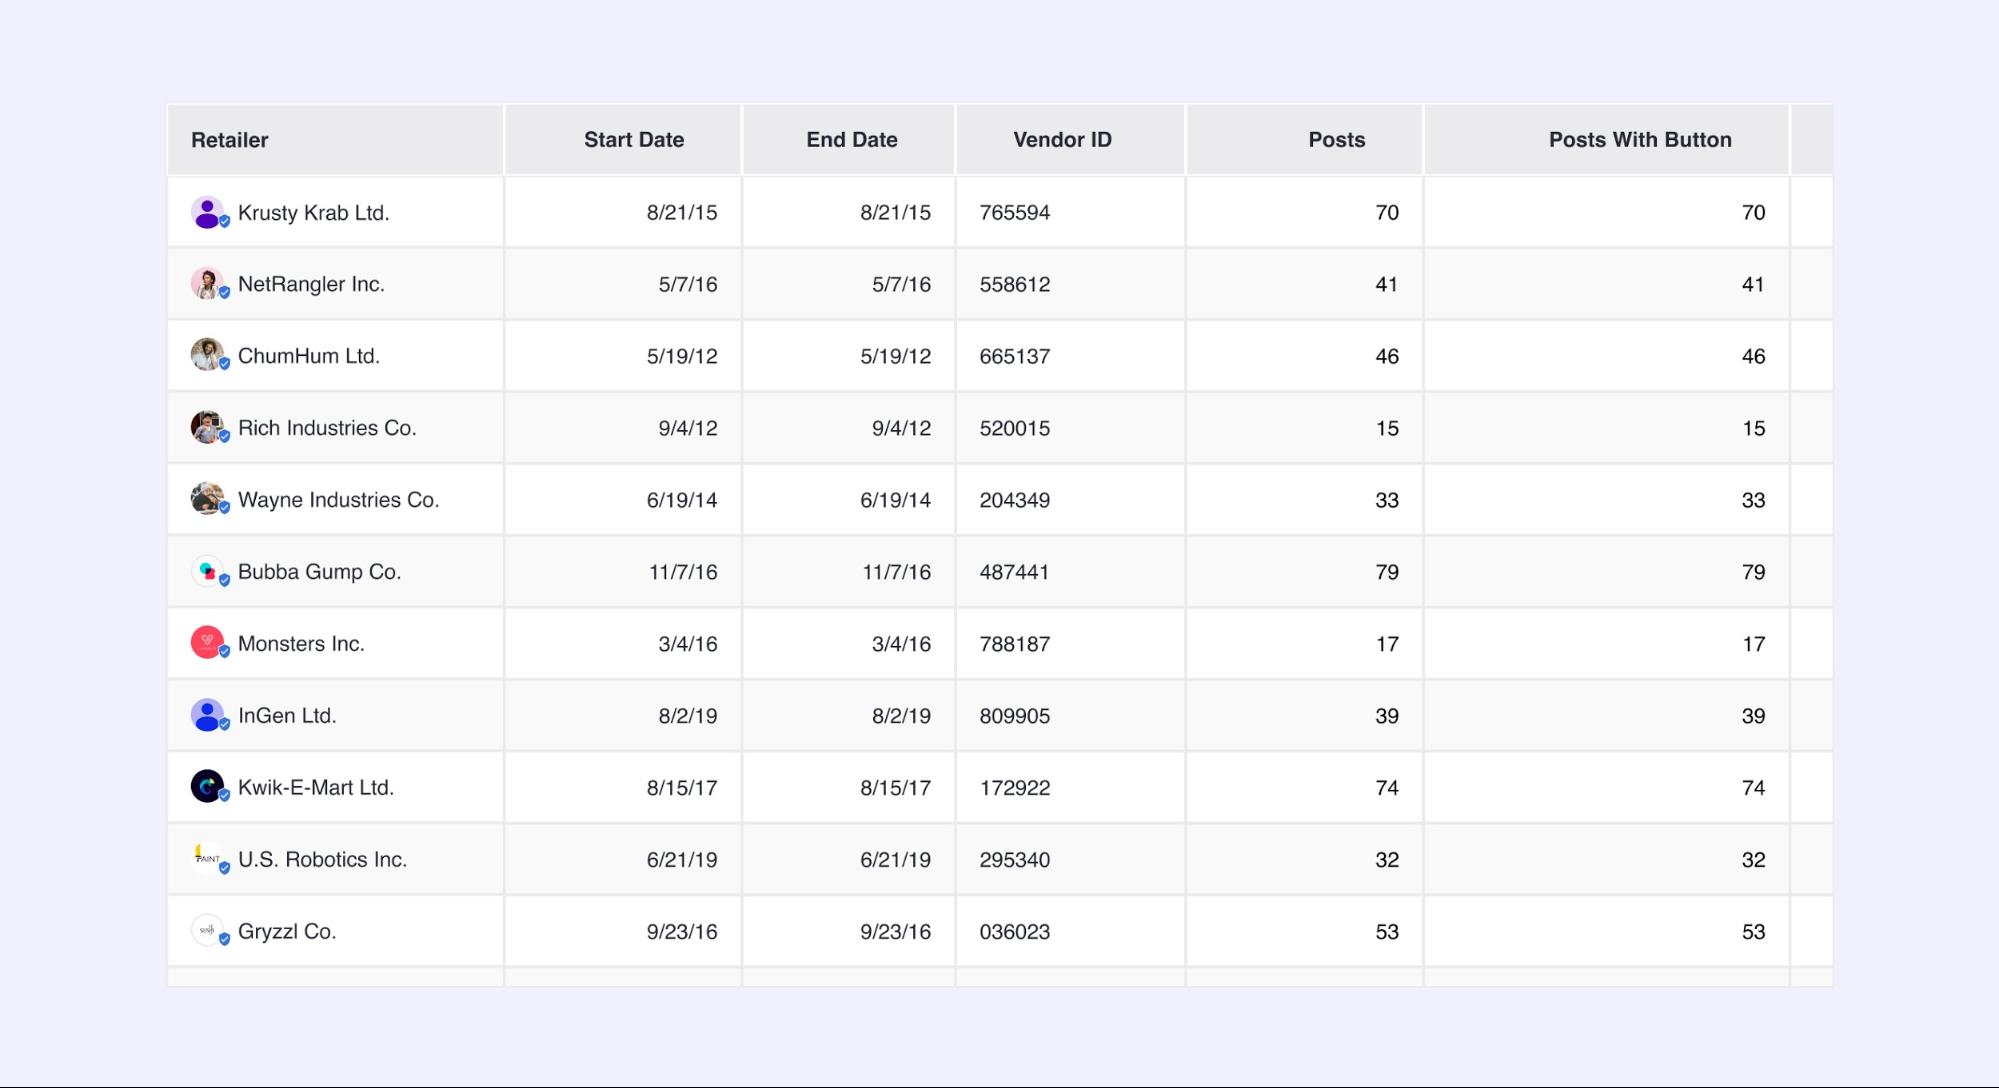Click Kwik-E-Mart's start date 8/15/17
This screenshot has width=1999, height=1088.
682,788
